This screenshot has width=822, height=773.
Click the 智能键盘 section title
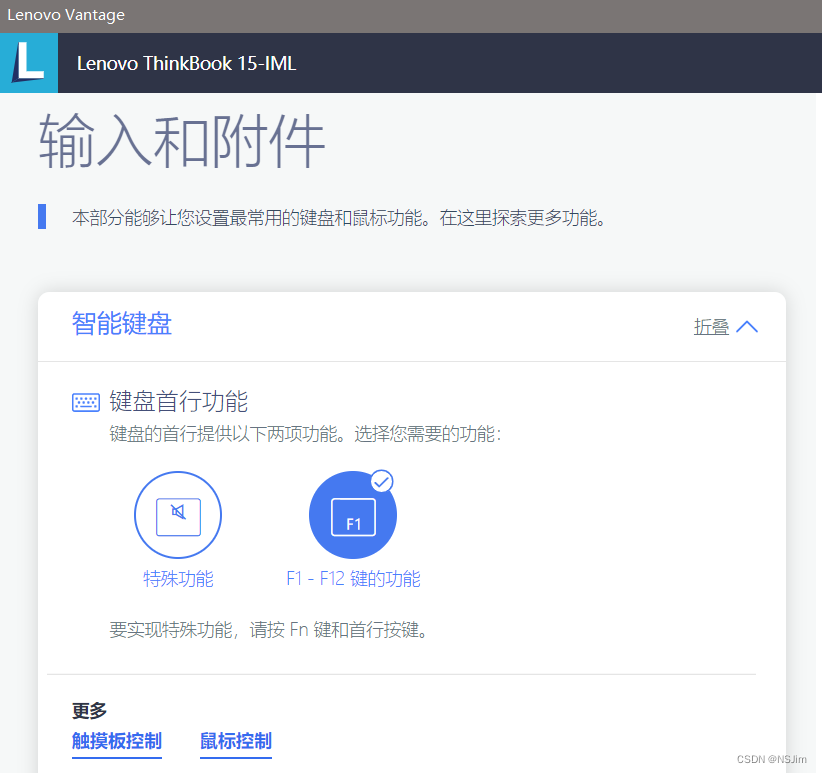click(122, 323)
